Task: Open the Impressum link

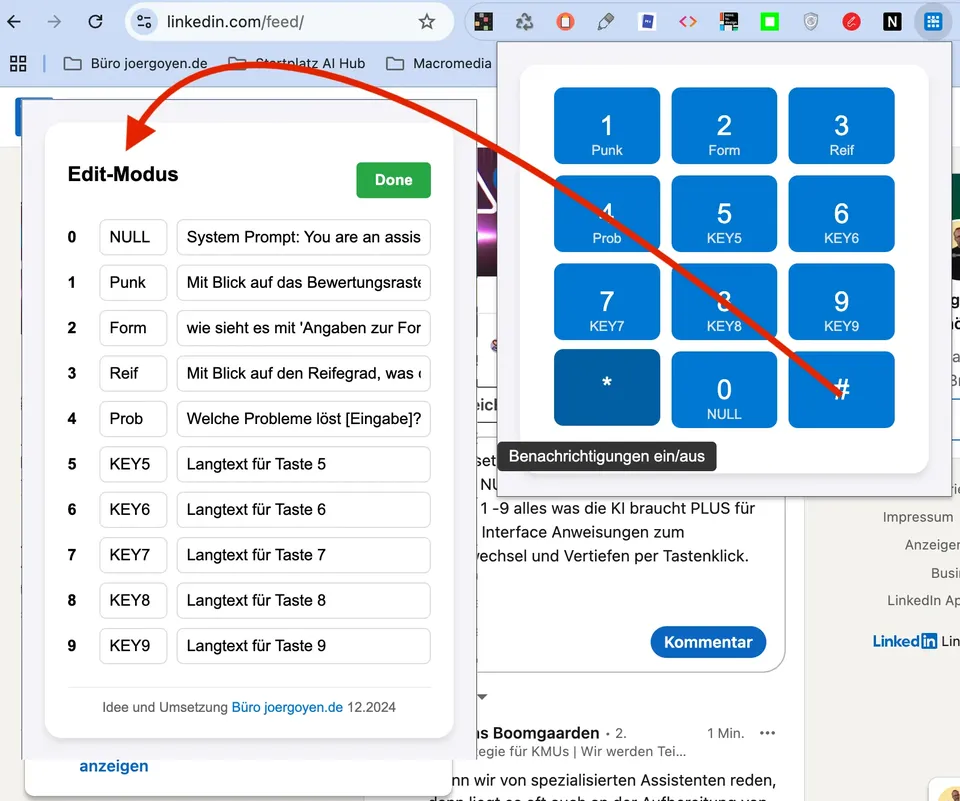Action: click(x=918, y=517)
